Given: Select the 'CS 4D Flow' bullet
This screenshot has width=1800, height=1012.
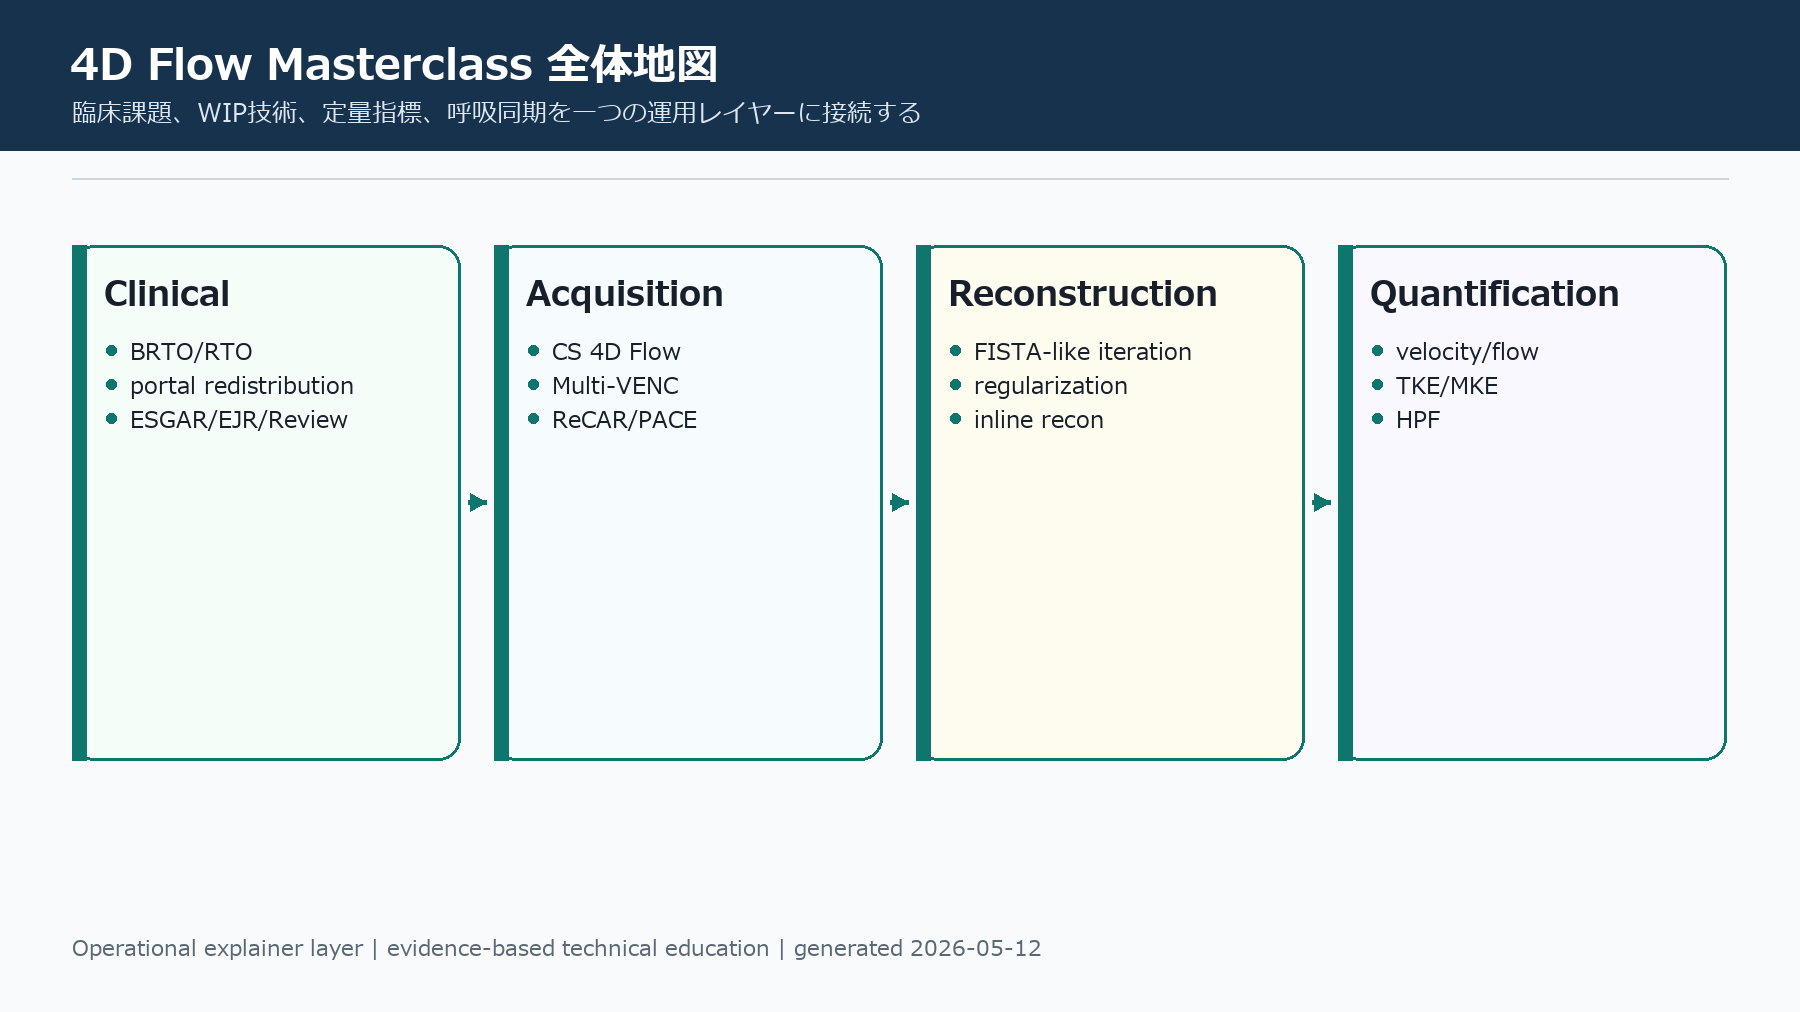Looking at the screenshot, I should click(x=616, y=352).
